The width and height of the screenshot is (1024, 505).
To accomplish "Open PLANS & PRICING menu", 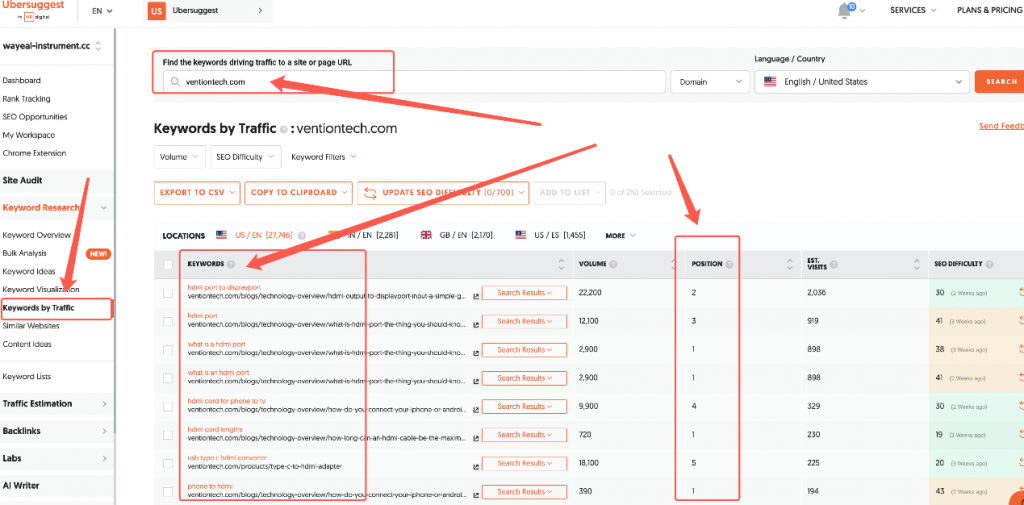I will (x=989, y=10).
